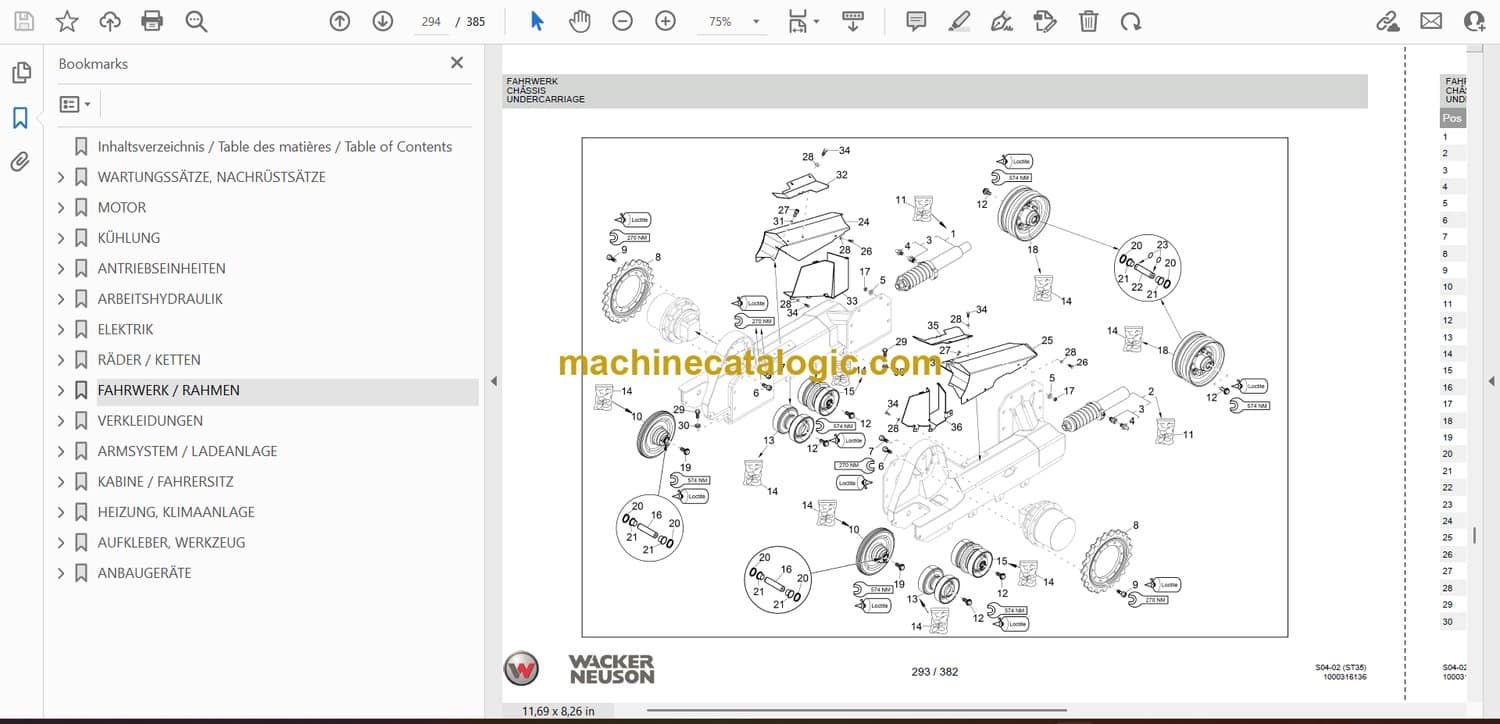This screenshot has width=1500, height=724.
Task: Add the document to starred favorites
Action: tap(67, 21)
